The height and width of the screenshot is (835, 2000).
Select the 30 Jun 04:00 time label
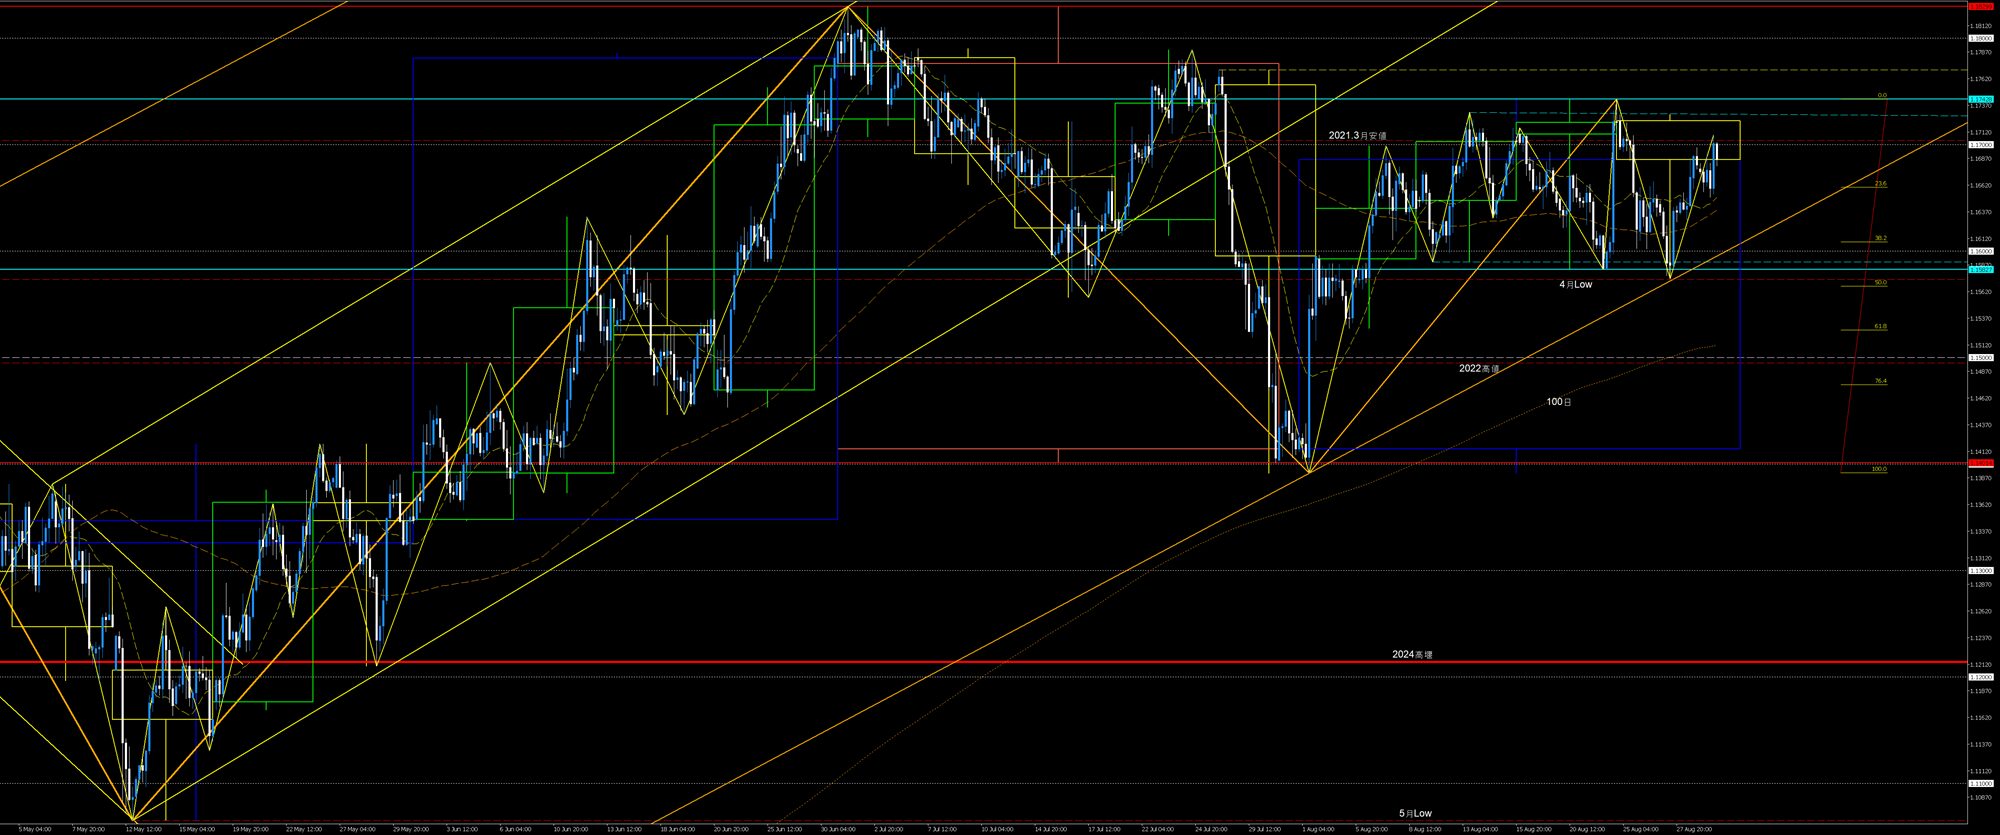tap(838, 829)
